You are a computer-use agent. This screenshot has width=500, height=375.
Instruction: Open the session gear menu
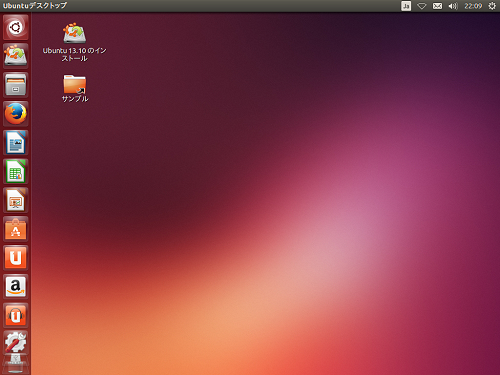(492, 6)
